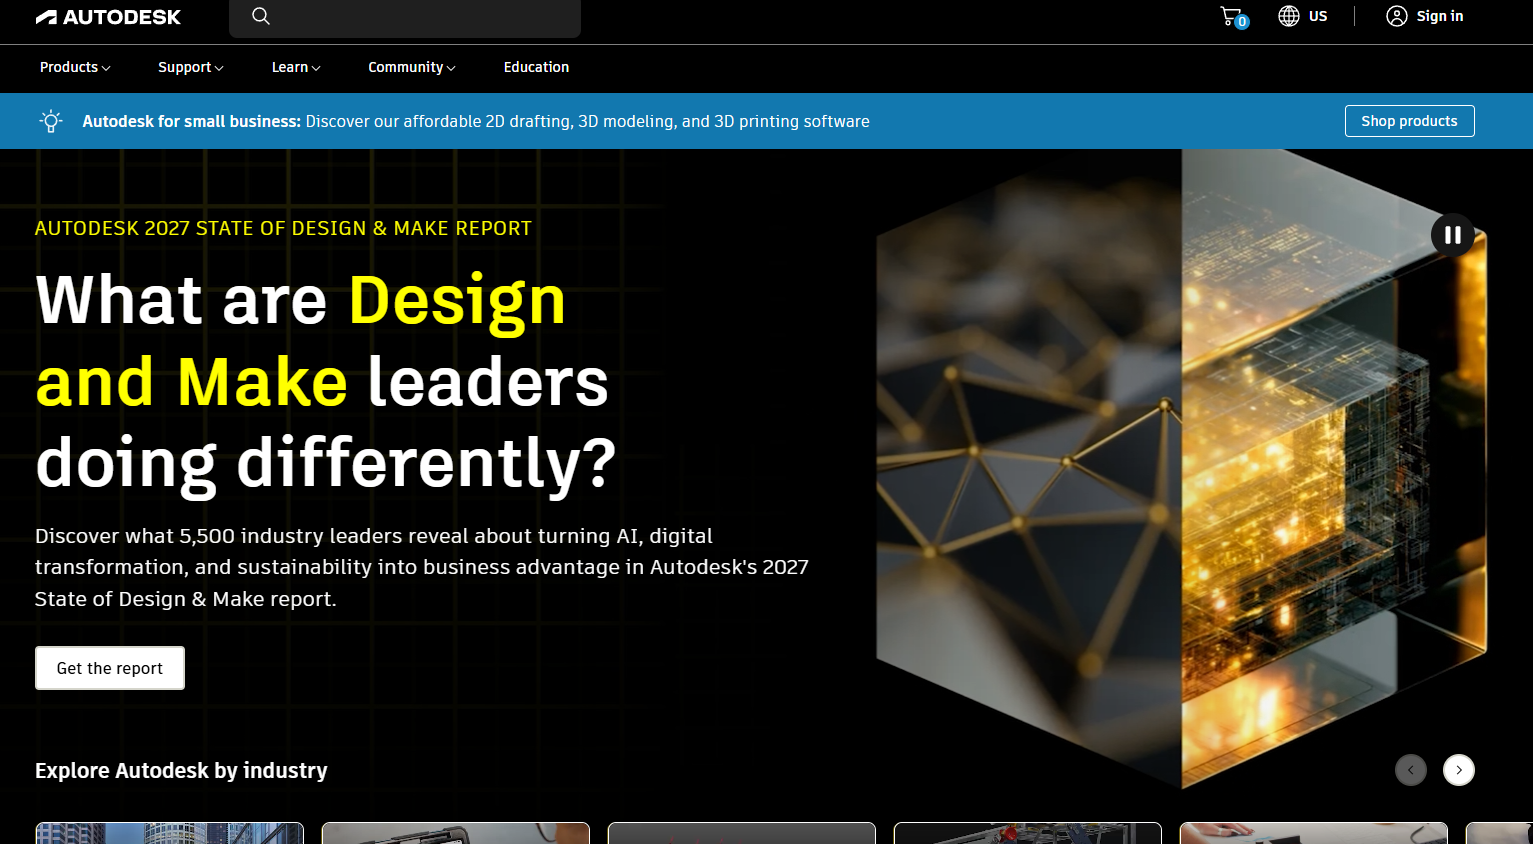Expand the Support menu
Screen dimensions: 1533x844
191,67
